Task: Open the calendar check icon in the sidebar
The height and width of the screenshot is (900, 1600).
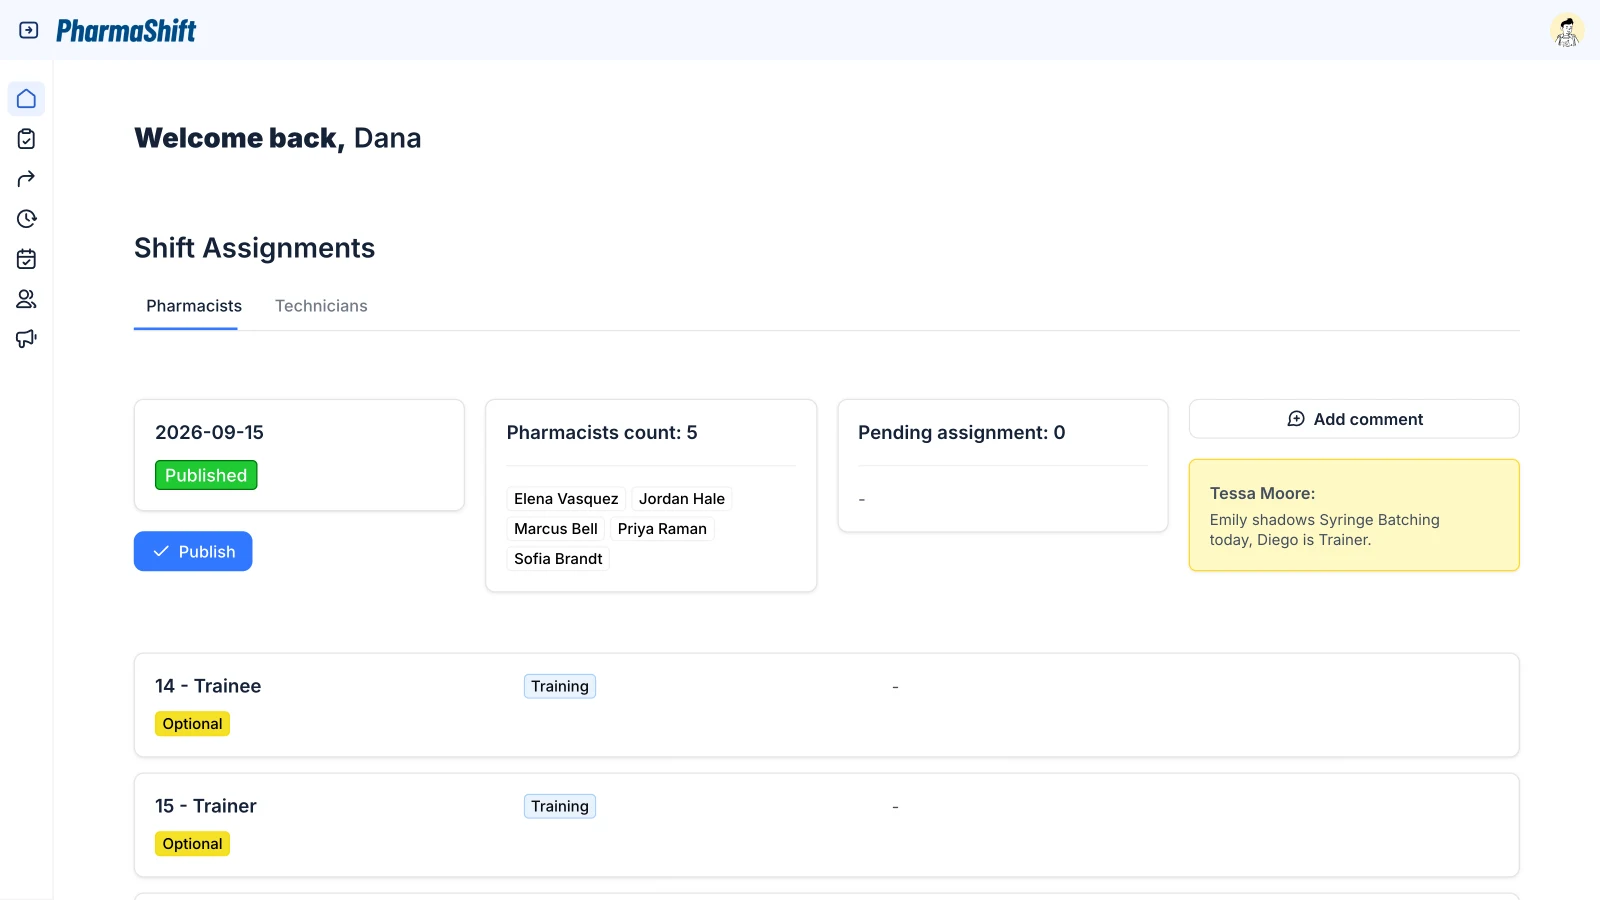Action: pyautogui.click(x=27, y=259)
